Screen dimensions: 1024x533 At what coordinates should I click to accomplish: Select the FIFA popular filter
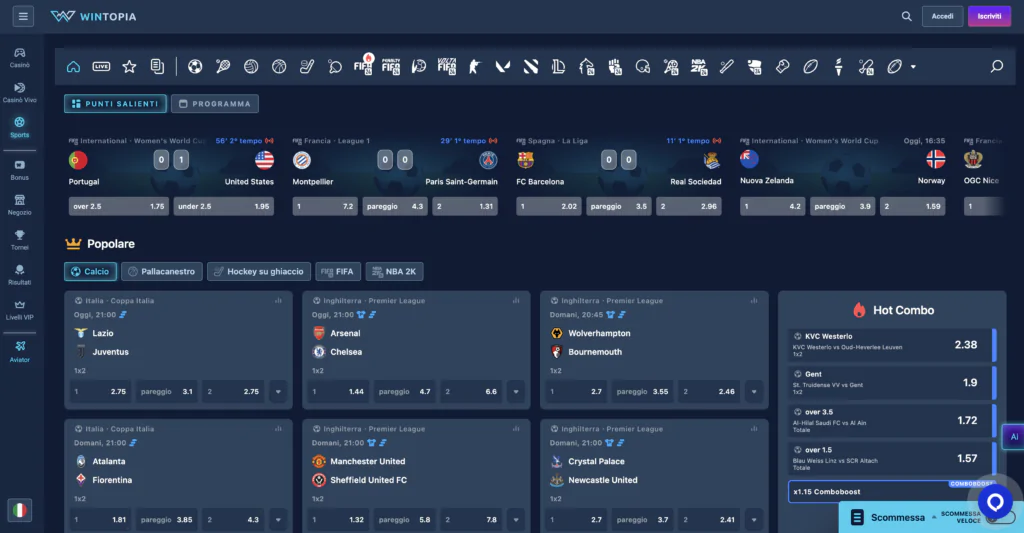click(338, 272)
